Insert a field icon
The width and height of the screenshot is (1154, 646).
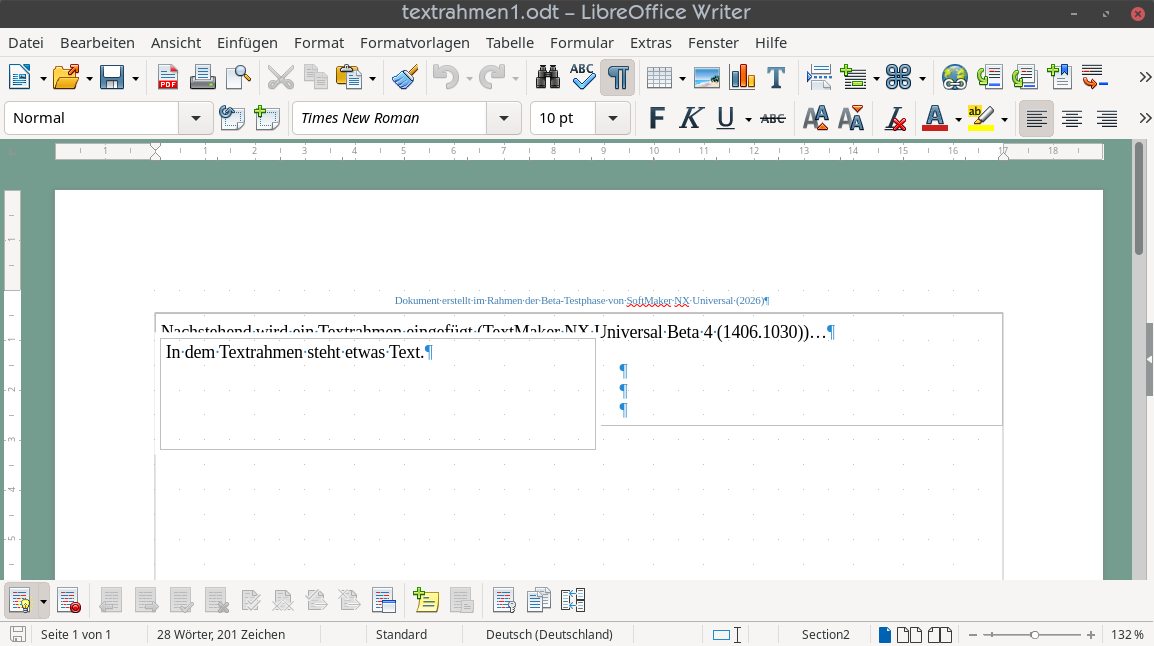tap(853, 77)
